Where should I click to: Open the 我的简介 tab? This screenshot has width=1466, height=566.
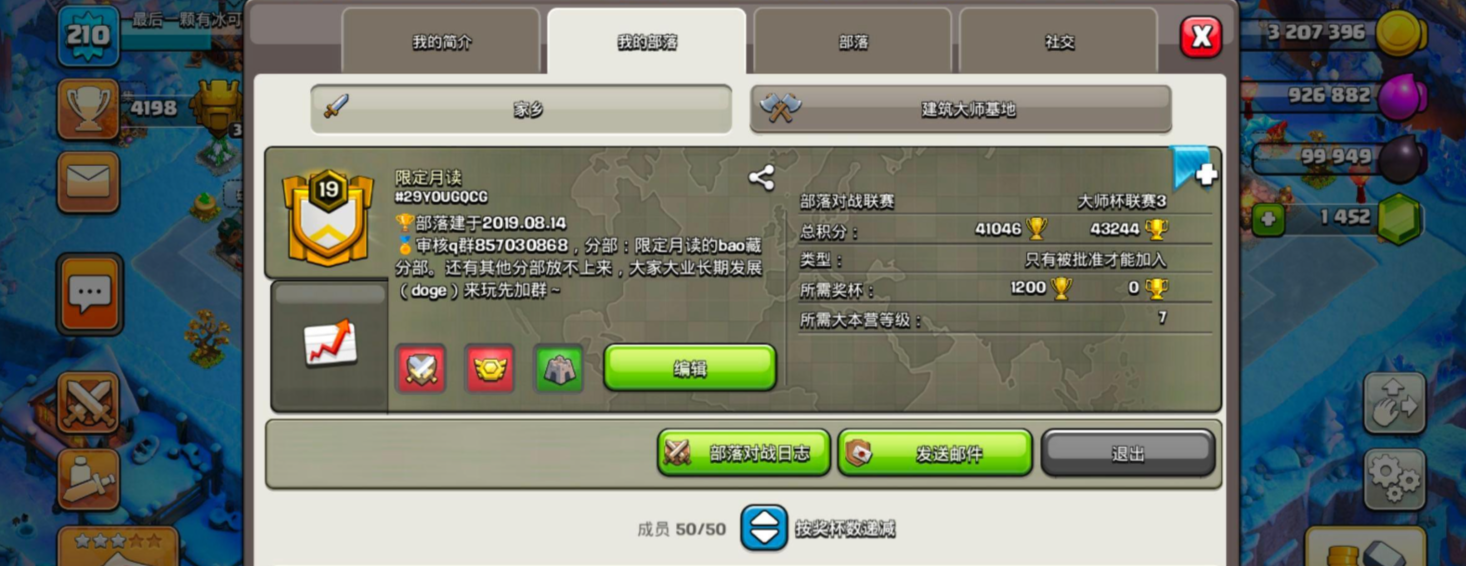tap(441, 42)
